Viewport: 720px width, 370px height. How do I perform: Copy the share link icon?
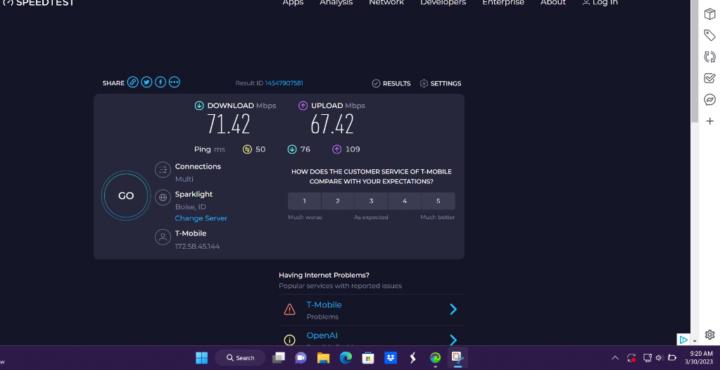(x=133, y=82)
